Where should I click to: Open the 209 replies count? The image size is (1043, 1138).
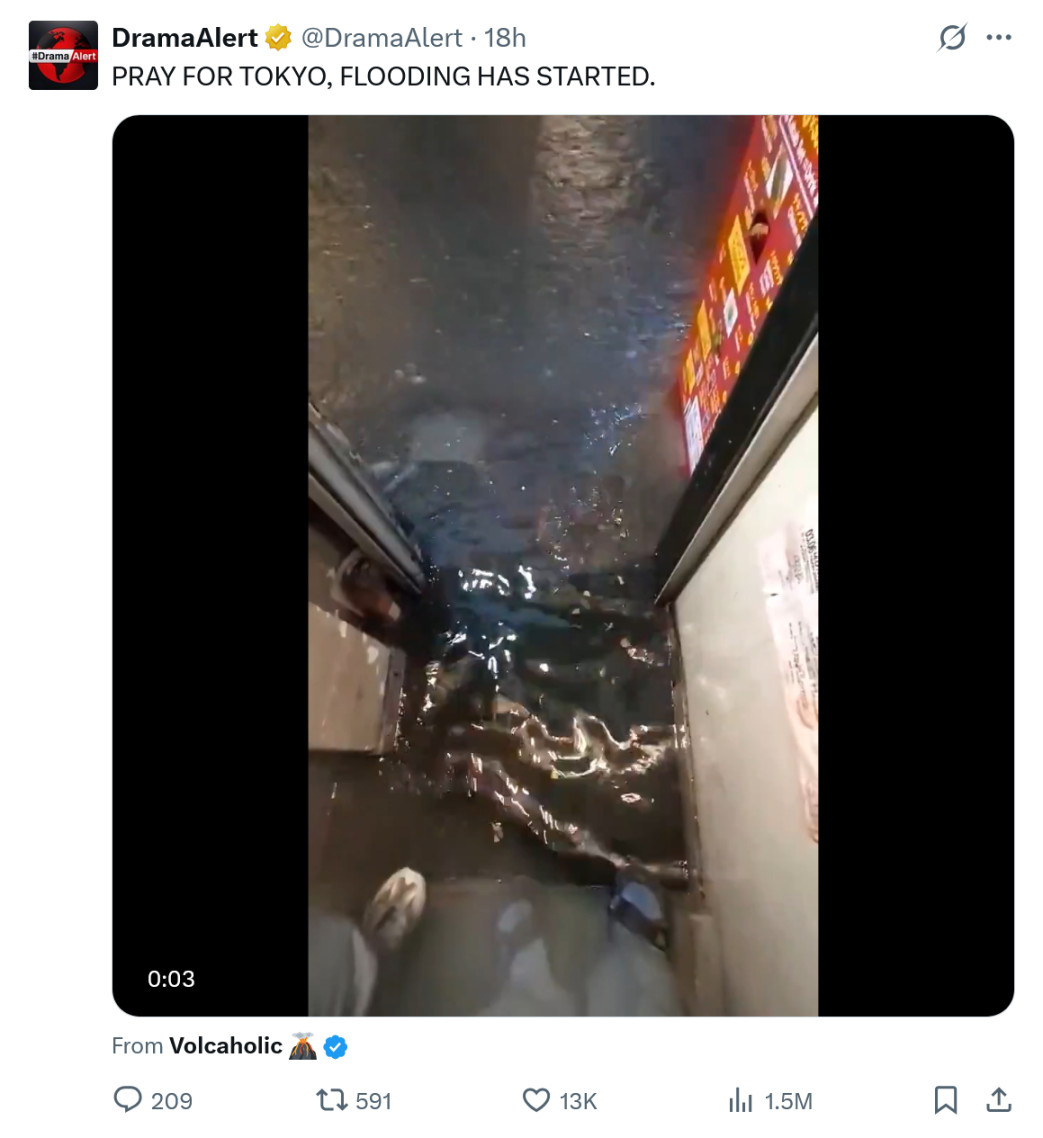tap(171, 1101)
